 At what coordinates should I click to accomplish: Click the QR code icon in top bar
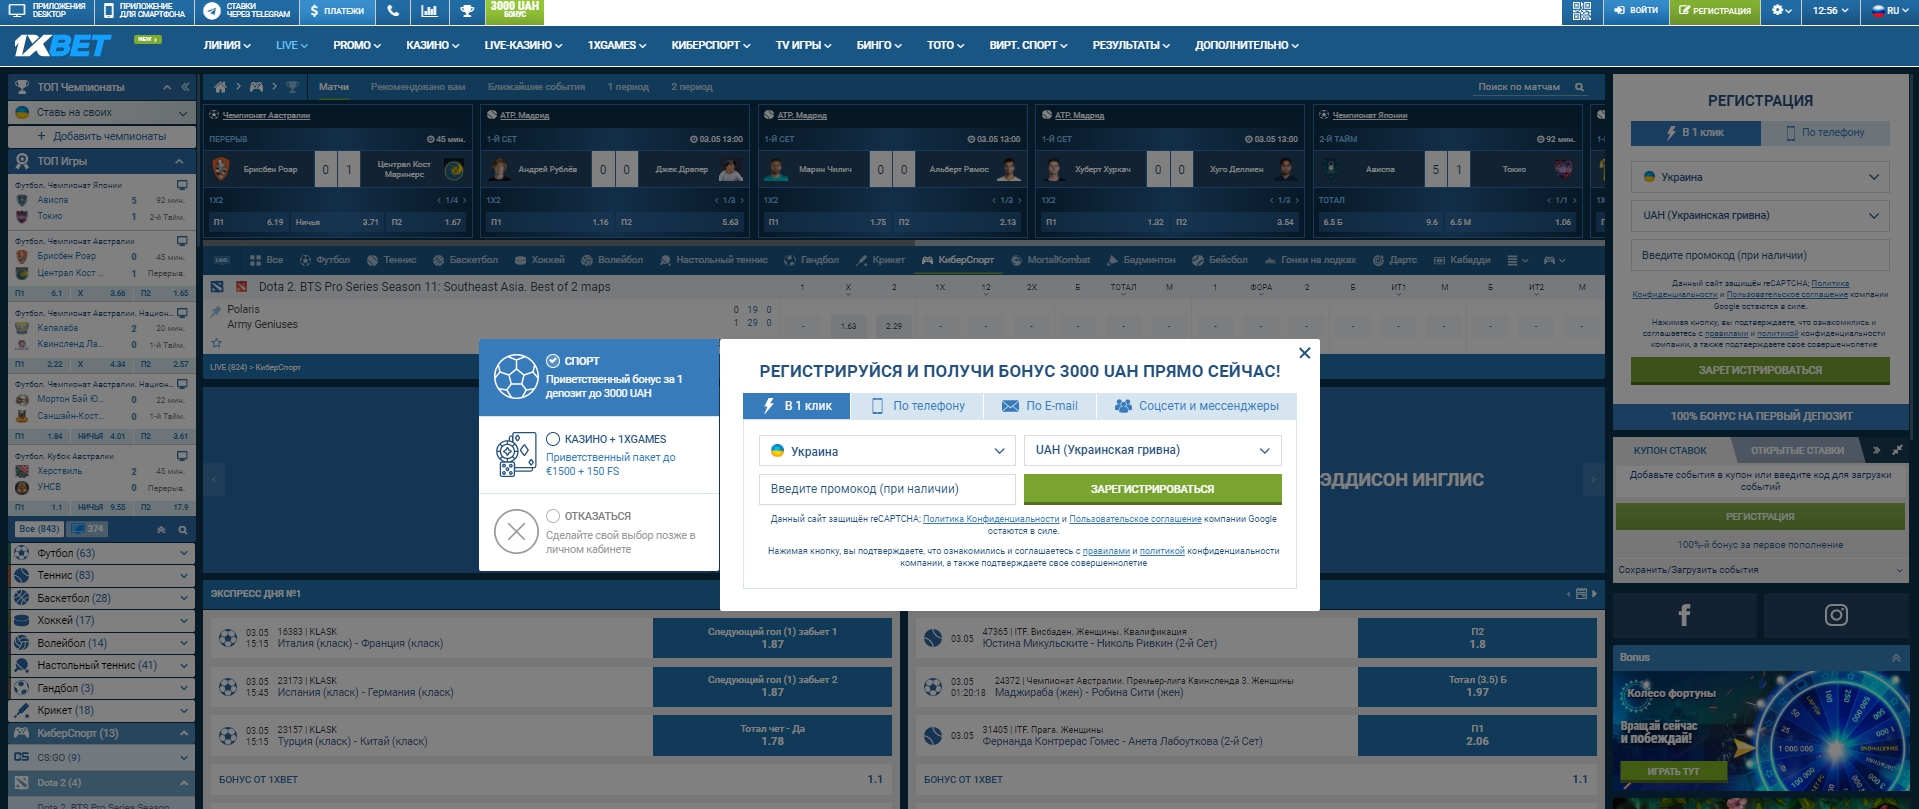(x=1581, y=11)
